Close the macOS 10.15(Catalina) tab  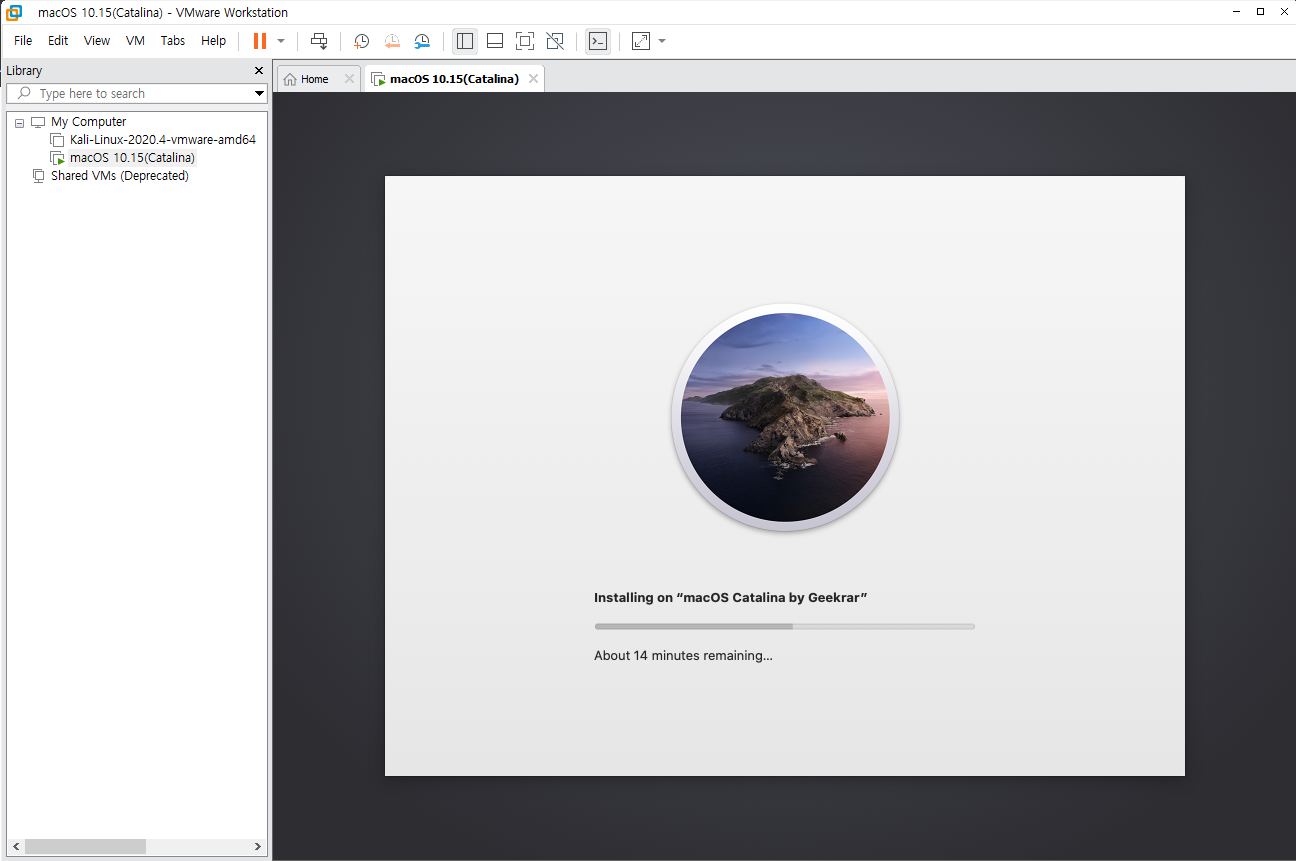pyautogui.click(x=533, y=79)
